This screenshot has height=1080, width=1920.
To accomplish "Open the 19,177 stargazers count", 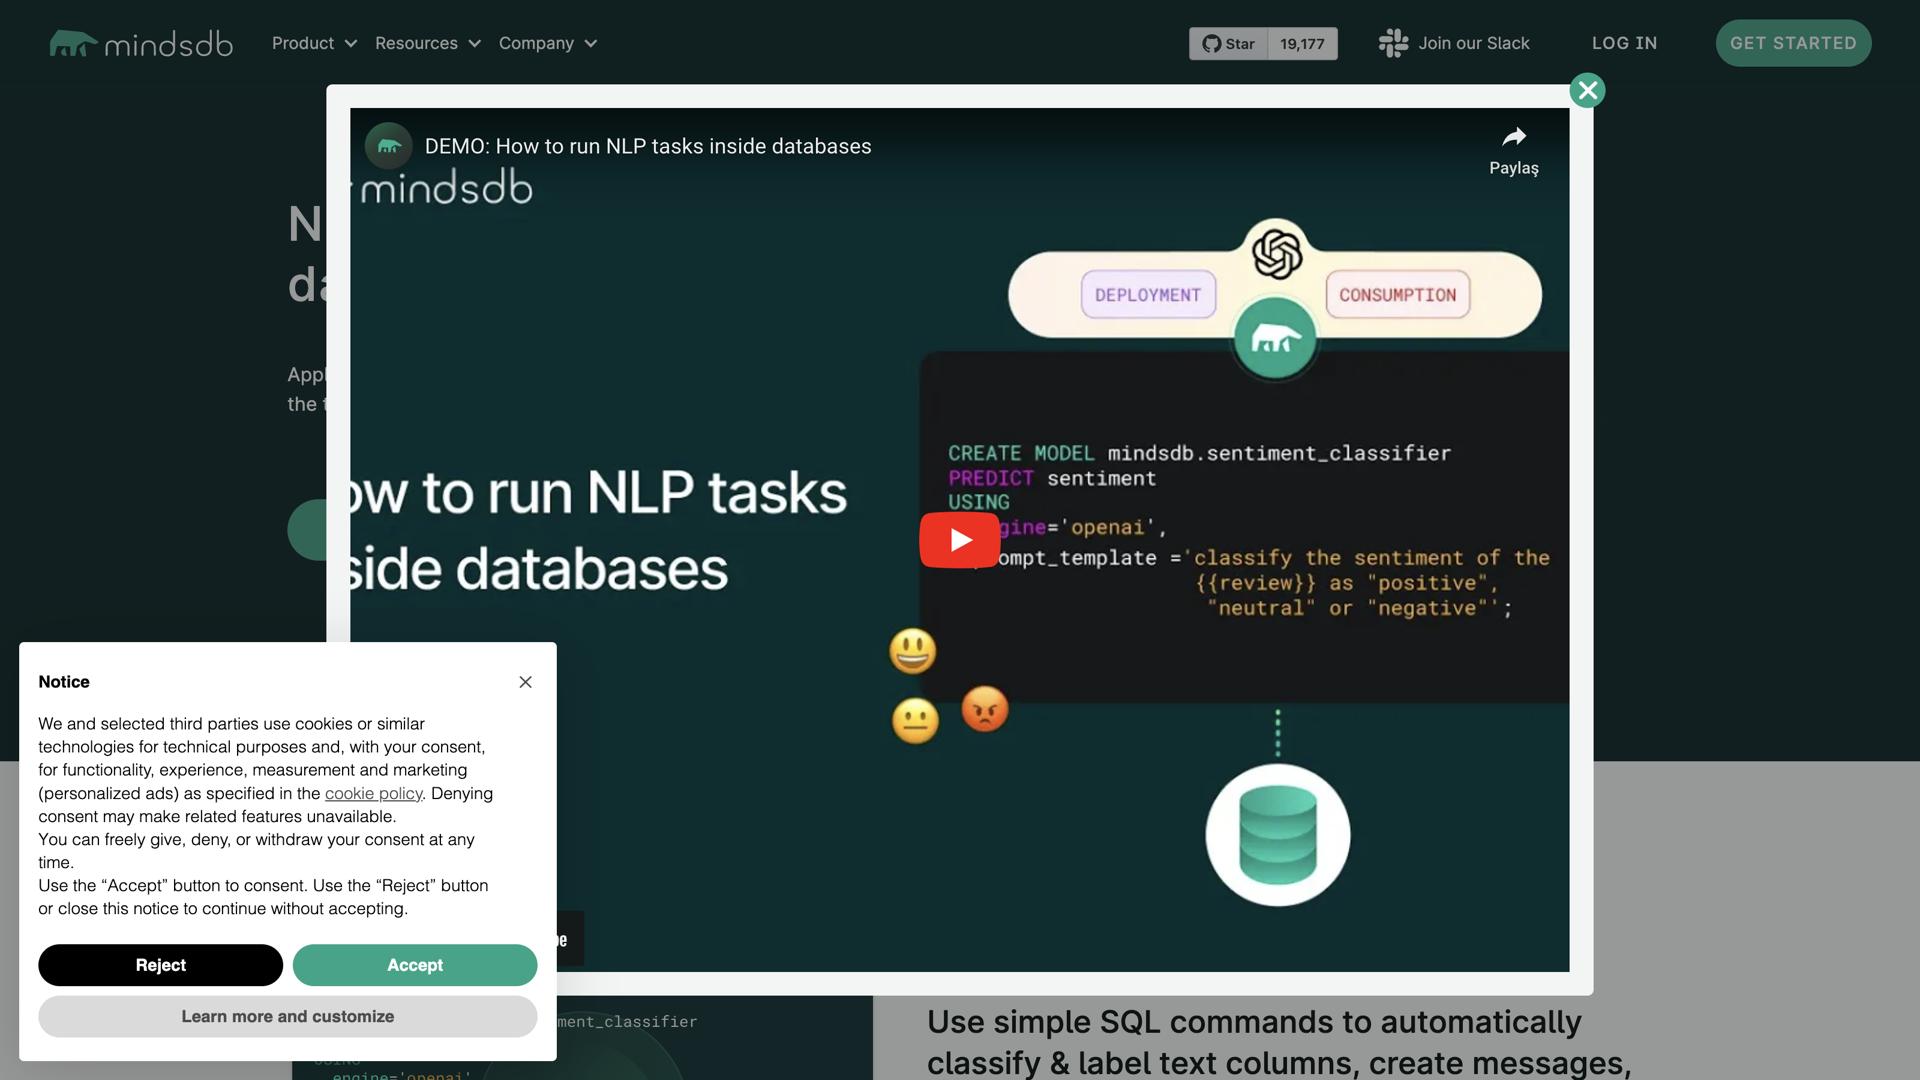I will coord(1302,44).
